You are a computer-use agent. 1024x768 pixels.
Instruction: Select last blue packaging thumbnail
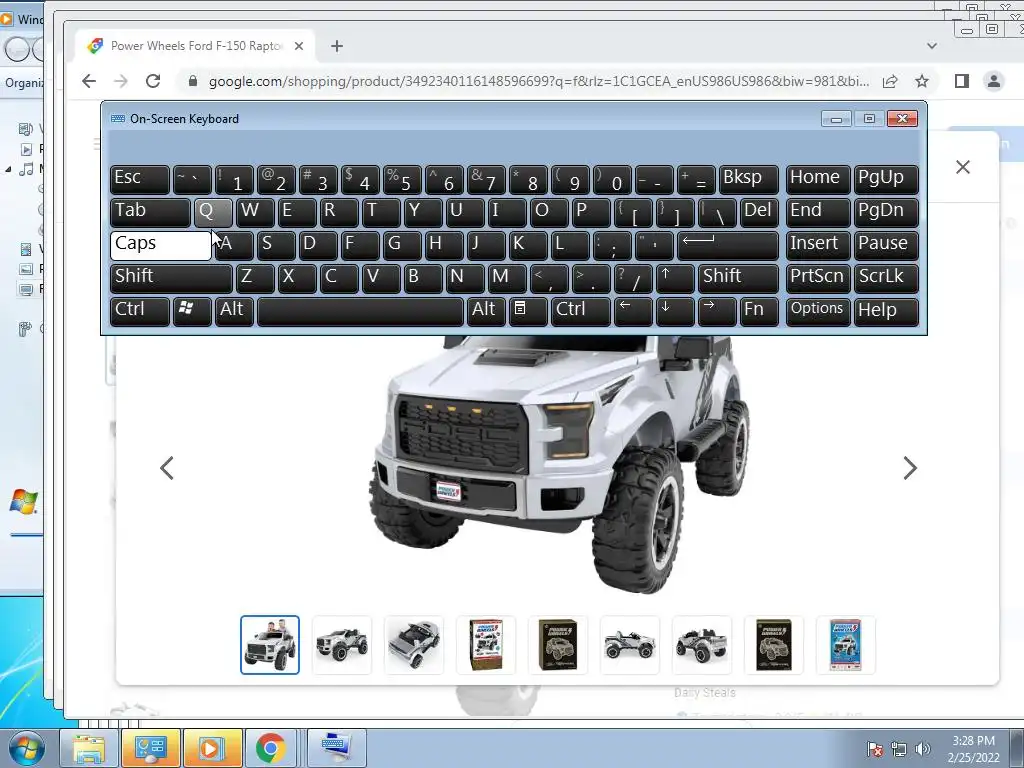(846, 645)
